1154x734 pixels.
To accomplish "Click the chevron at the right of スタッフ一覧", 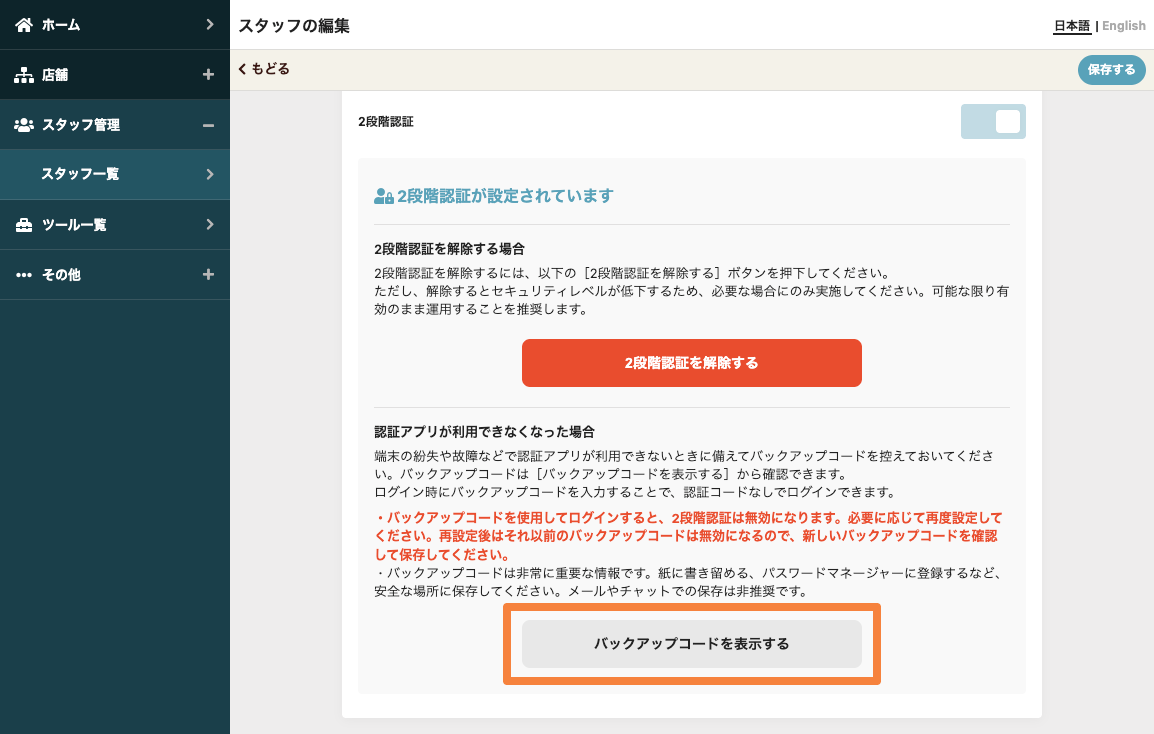I will pos(209,174).
